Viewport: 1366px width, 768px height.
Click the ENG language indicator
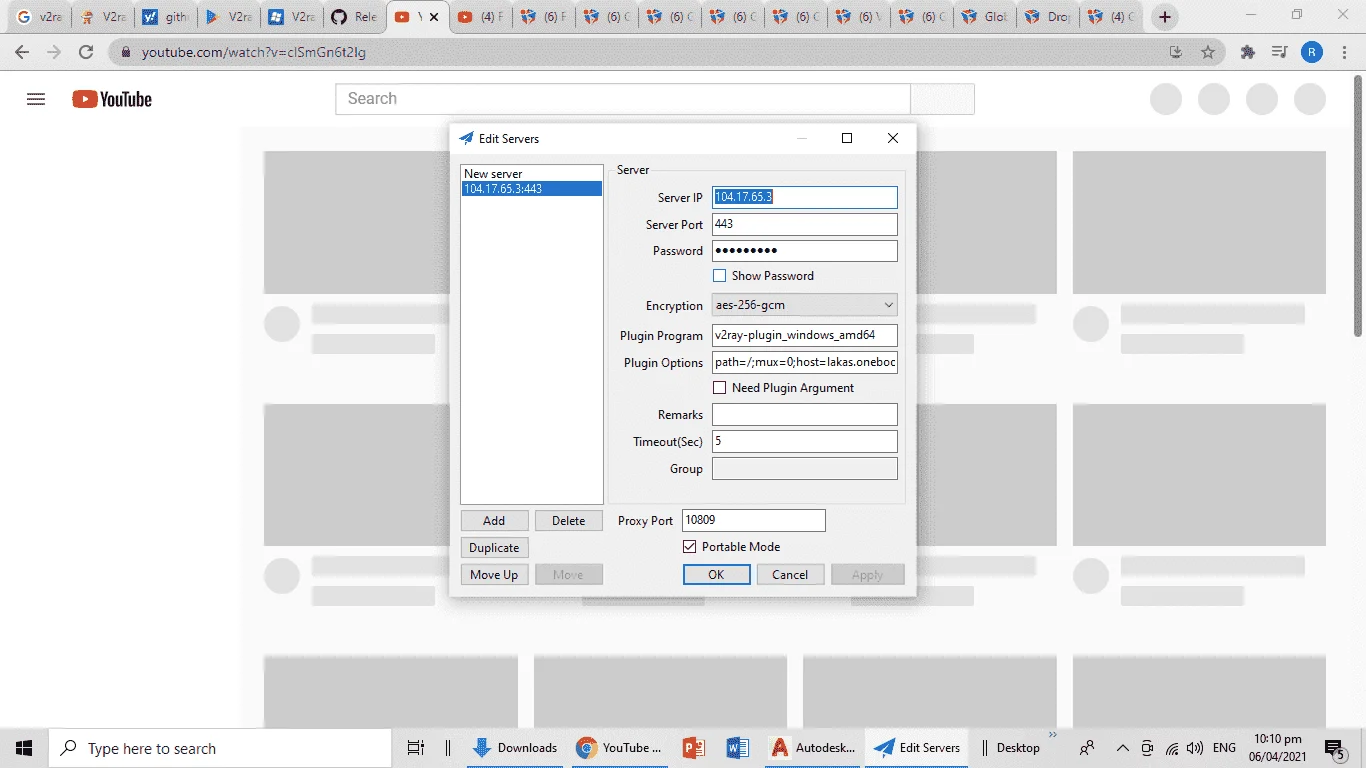point(1224,748)
